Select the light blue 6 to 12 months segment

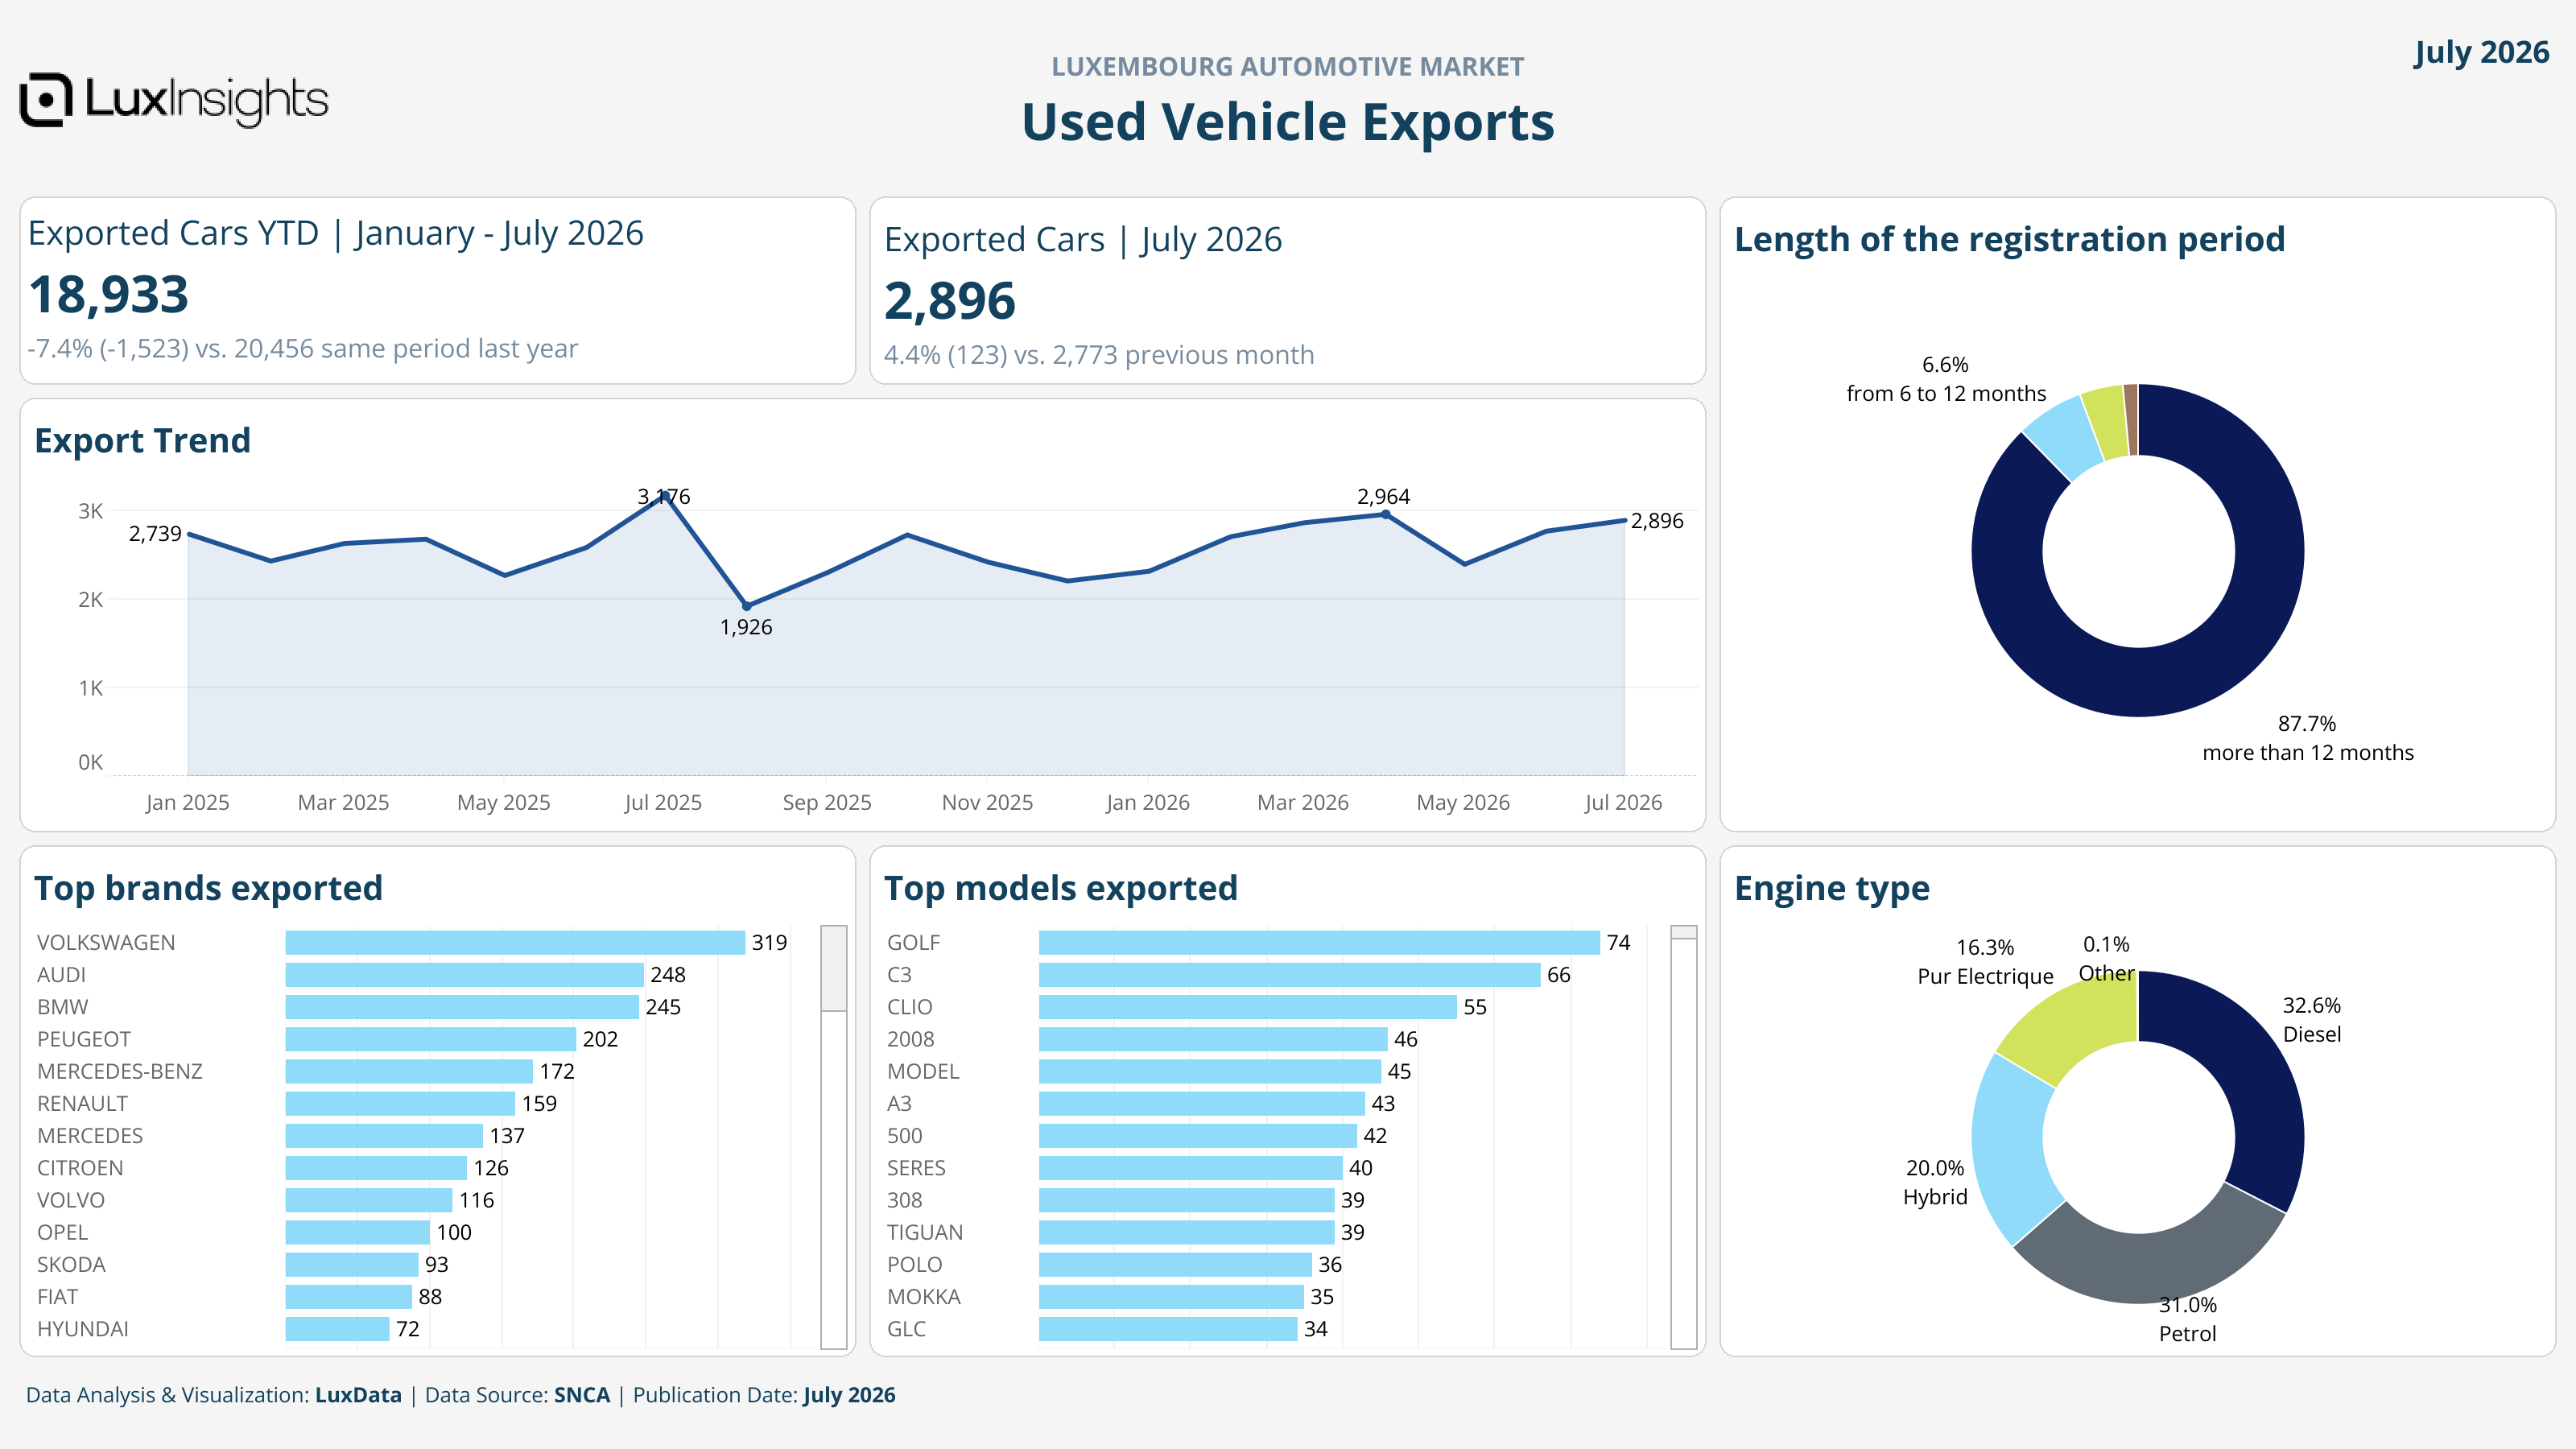tap(2066, 438)
